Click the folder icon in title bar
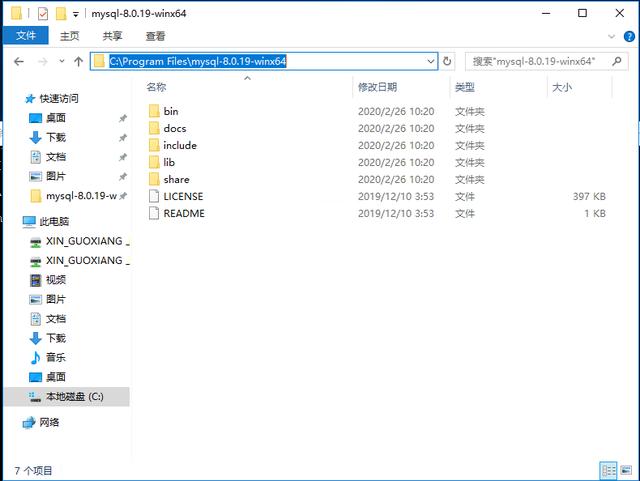Screen dimensions: 640x481 pyautogui.click(x=16, y=13)
